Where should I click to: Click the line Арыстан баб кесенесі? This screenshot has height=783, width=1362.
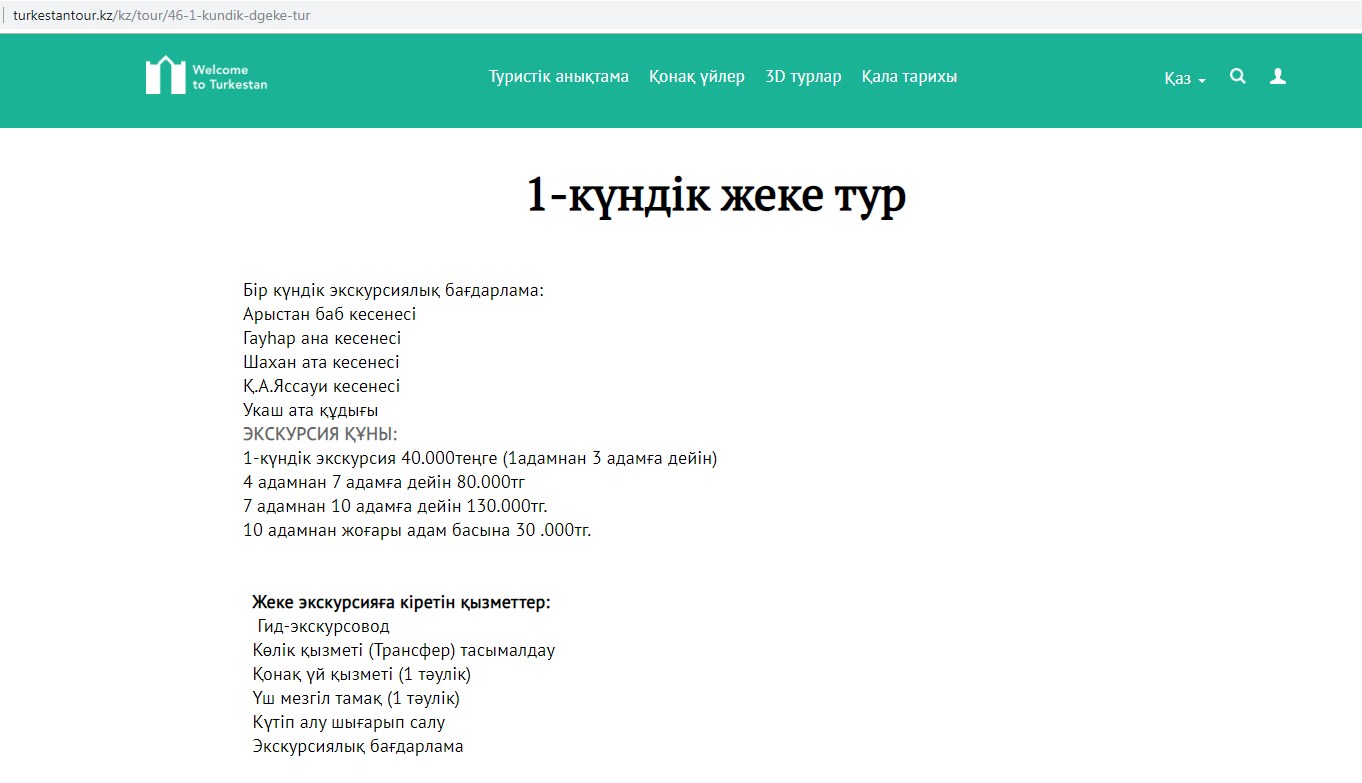329,314
